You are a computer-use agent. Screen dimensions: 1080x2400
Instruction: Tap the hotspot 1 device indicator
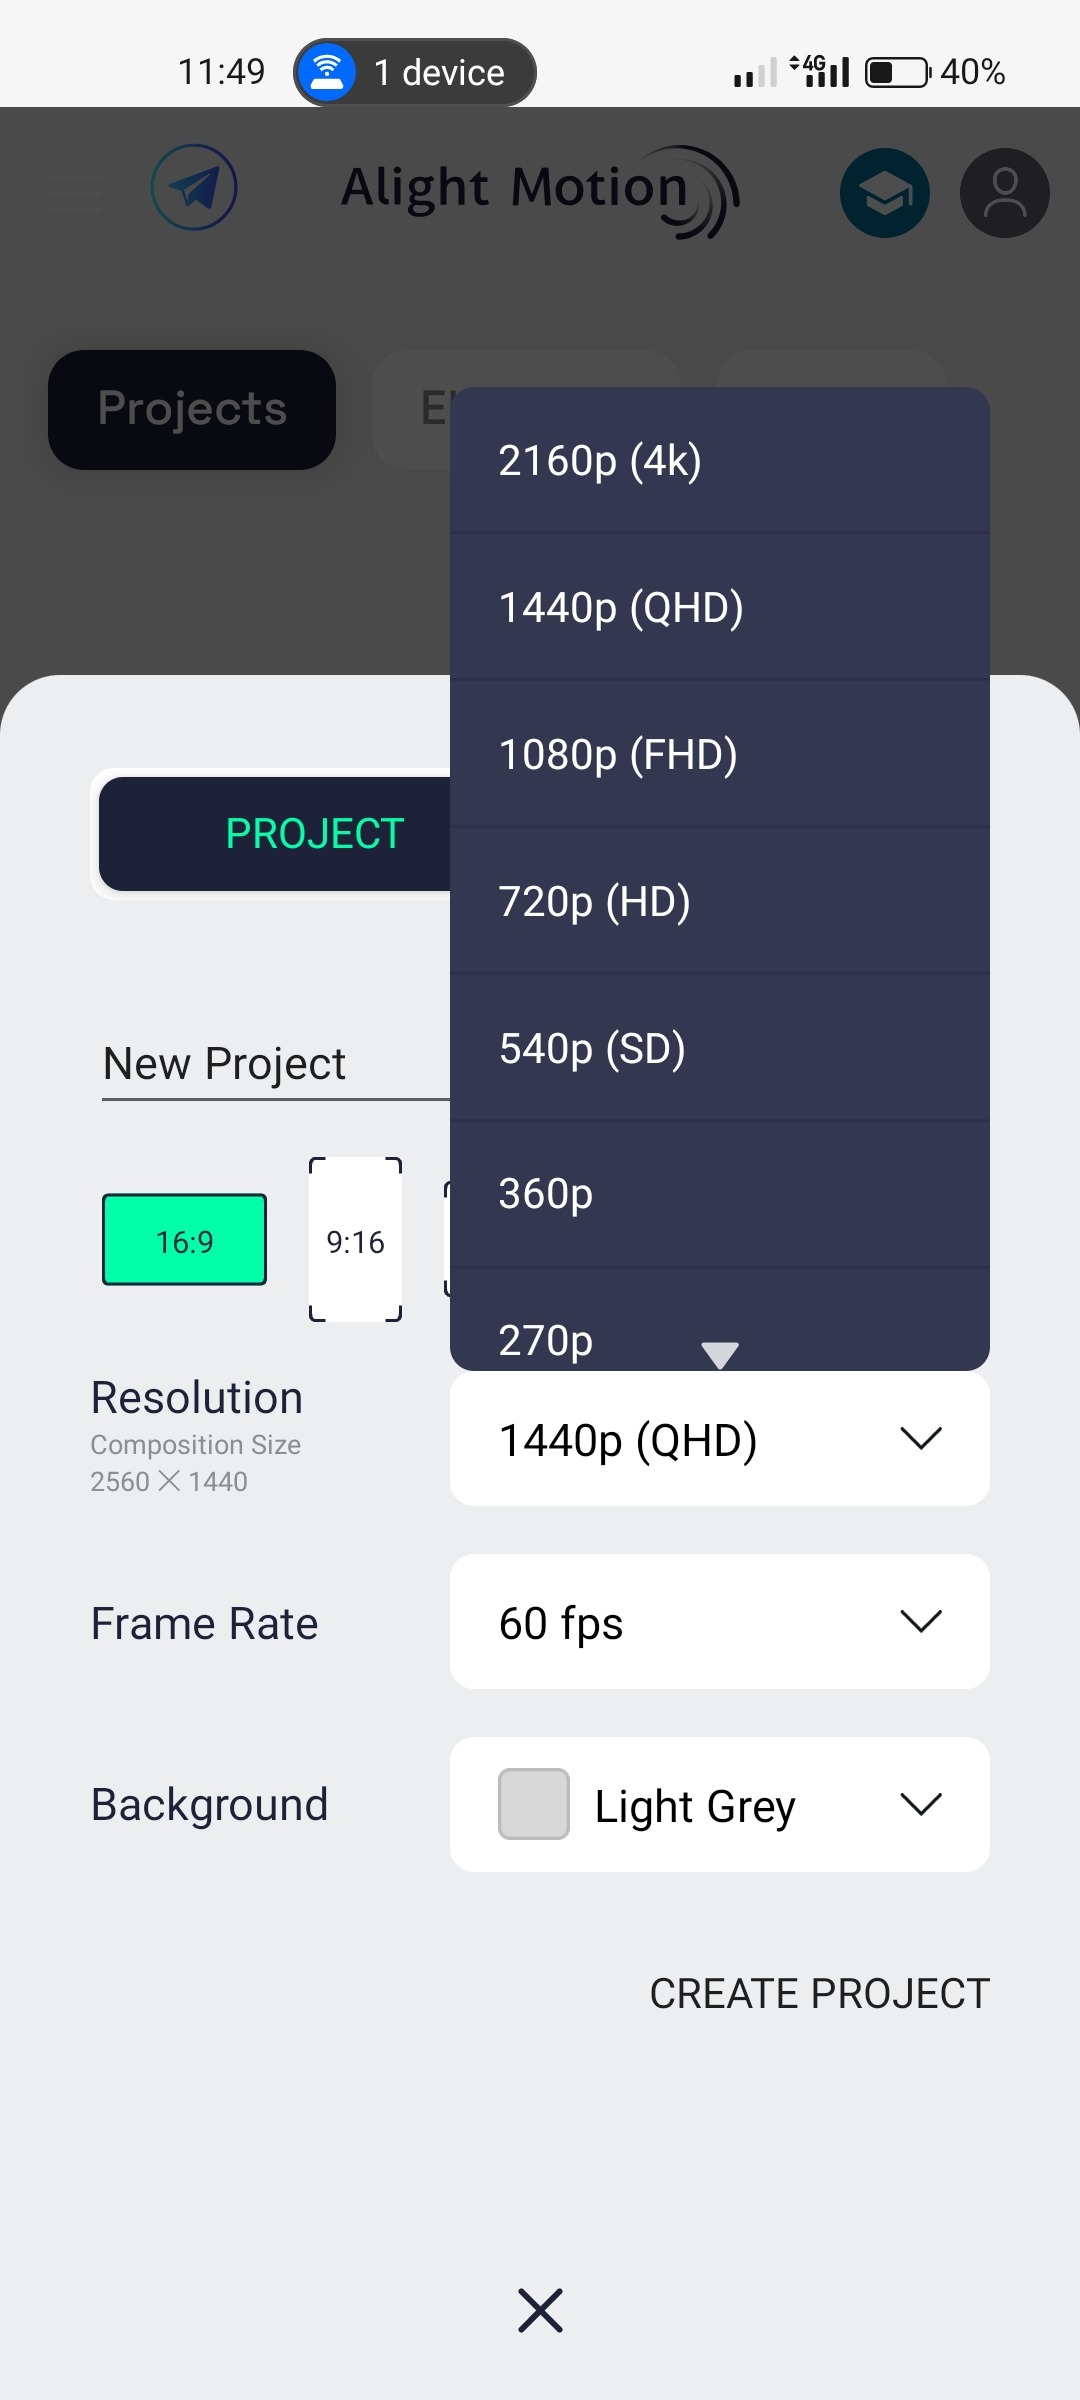(414, 72)
